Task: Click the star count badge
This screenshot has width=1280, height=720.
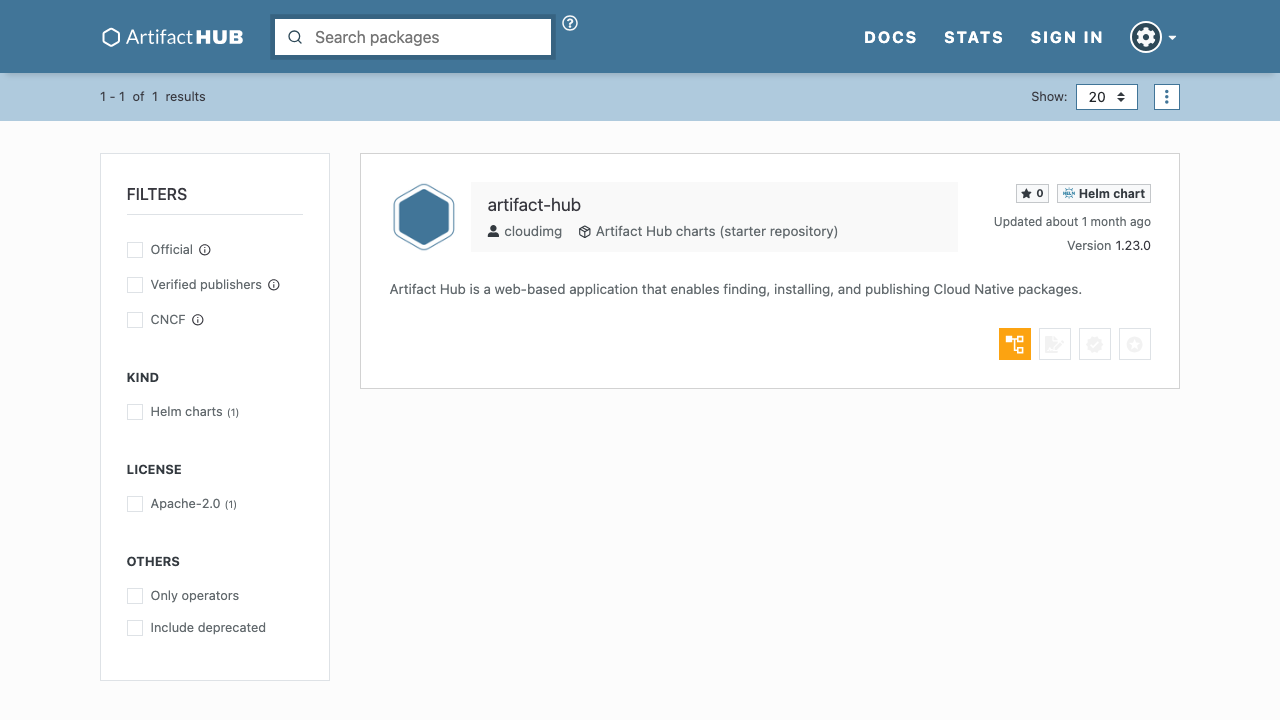Action: (1032, 194)
